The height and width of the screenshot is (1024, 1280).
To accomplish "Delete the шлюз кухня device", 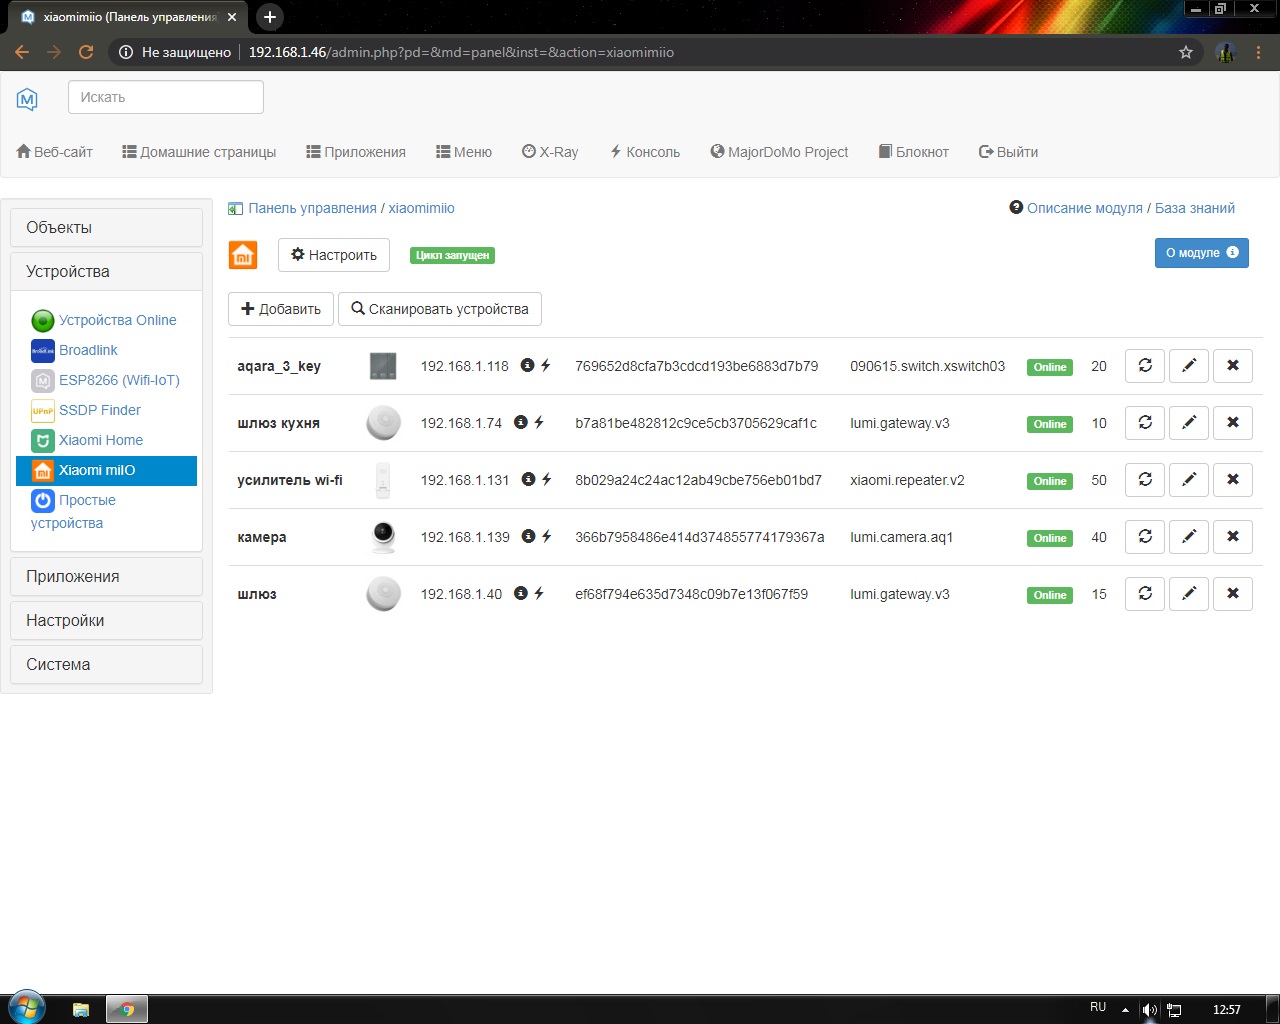I will point(1233,423).
